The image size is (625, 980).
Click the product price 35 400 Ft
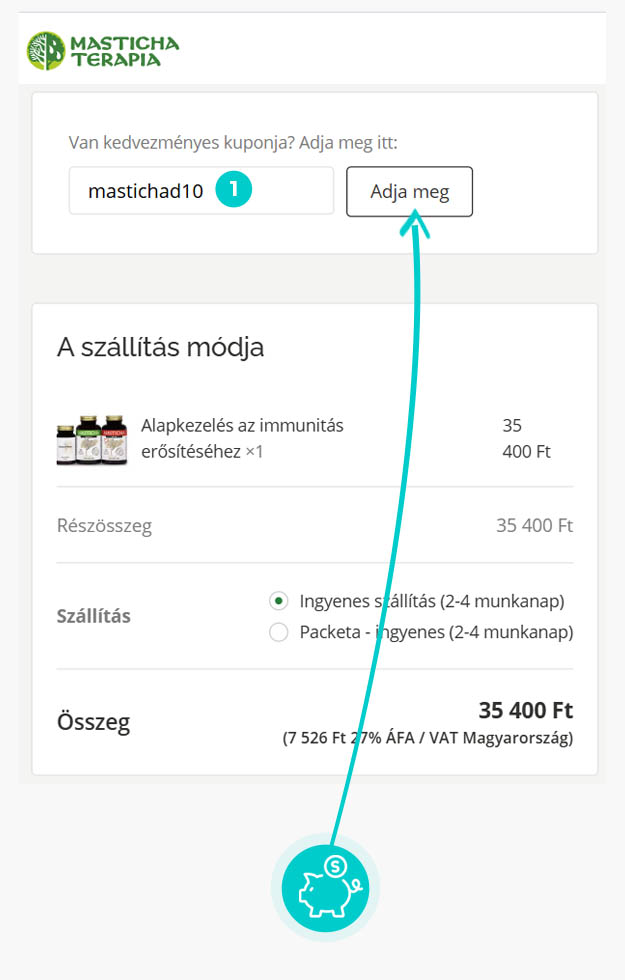point(526,438)
